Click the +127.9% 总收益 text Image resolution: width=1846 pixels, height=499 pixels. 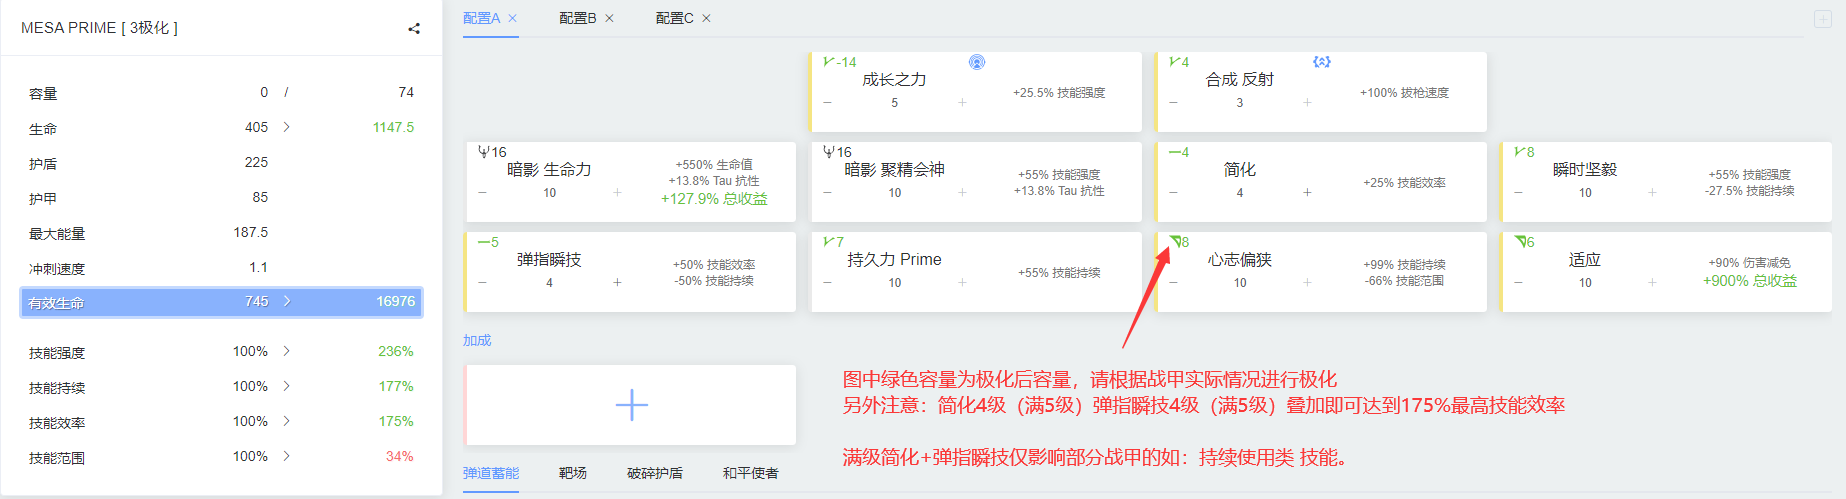(714, 199)
